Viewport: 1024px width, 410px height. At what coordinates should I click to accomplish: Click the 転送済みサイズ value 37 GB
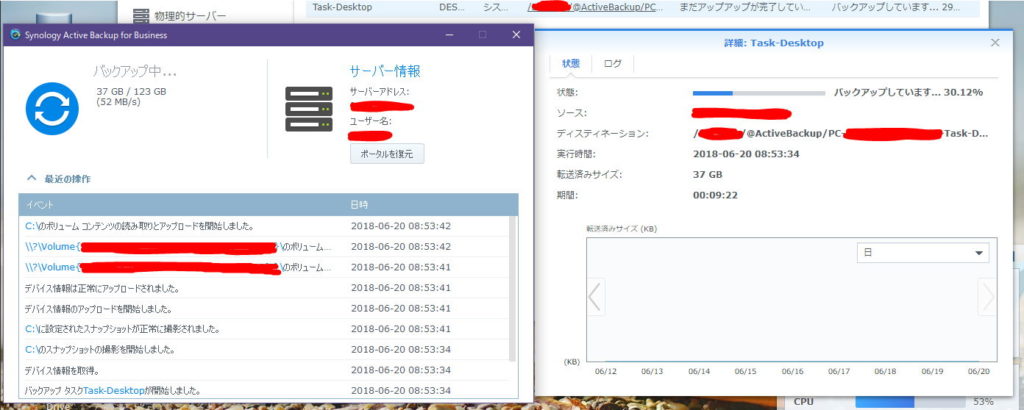click(707, 174)
